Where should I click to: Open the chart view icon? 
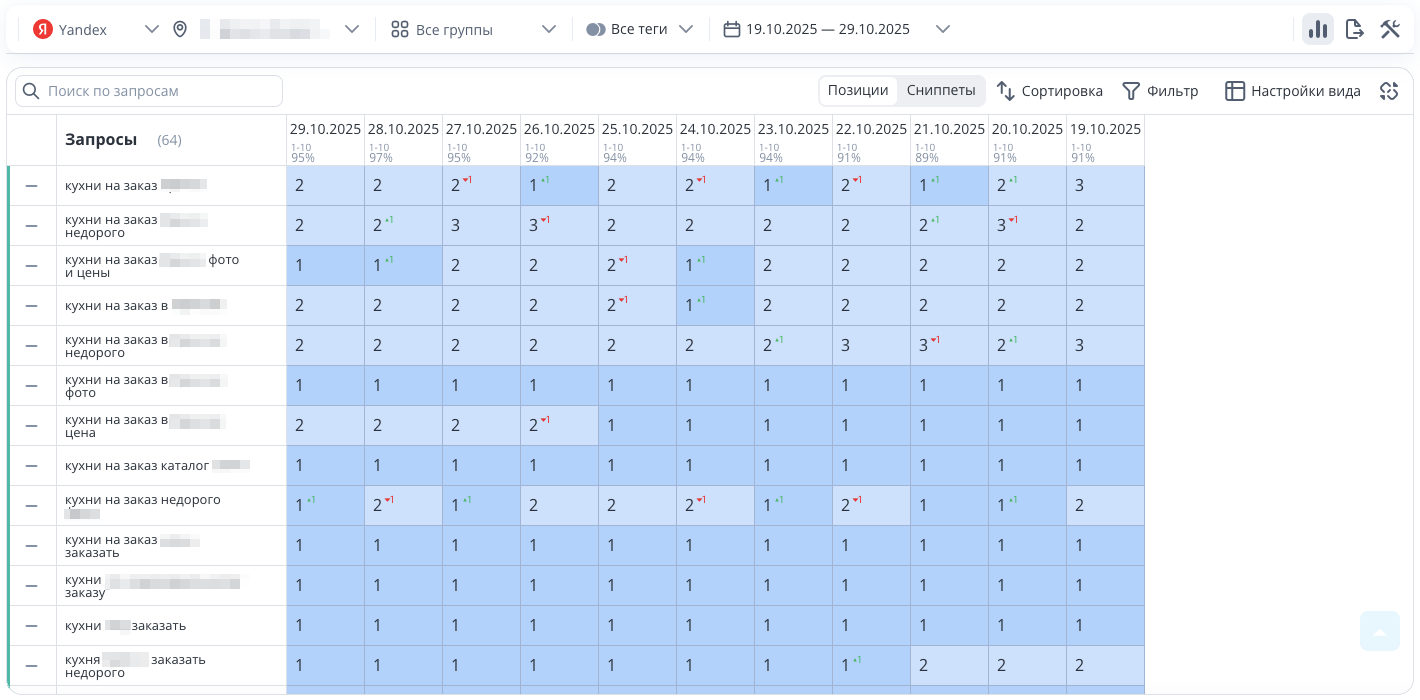(x=1317, y=29)
